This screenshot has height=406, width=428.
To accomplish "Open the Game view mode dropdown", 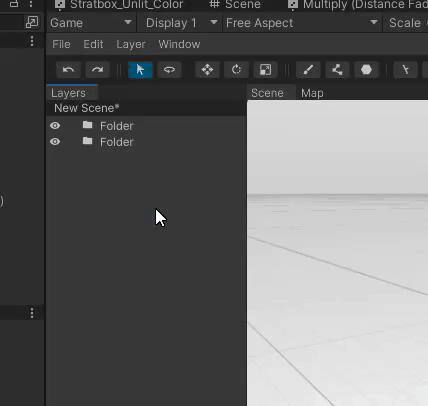I will click(91, 23).
